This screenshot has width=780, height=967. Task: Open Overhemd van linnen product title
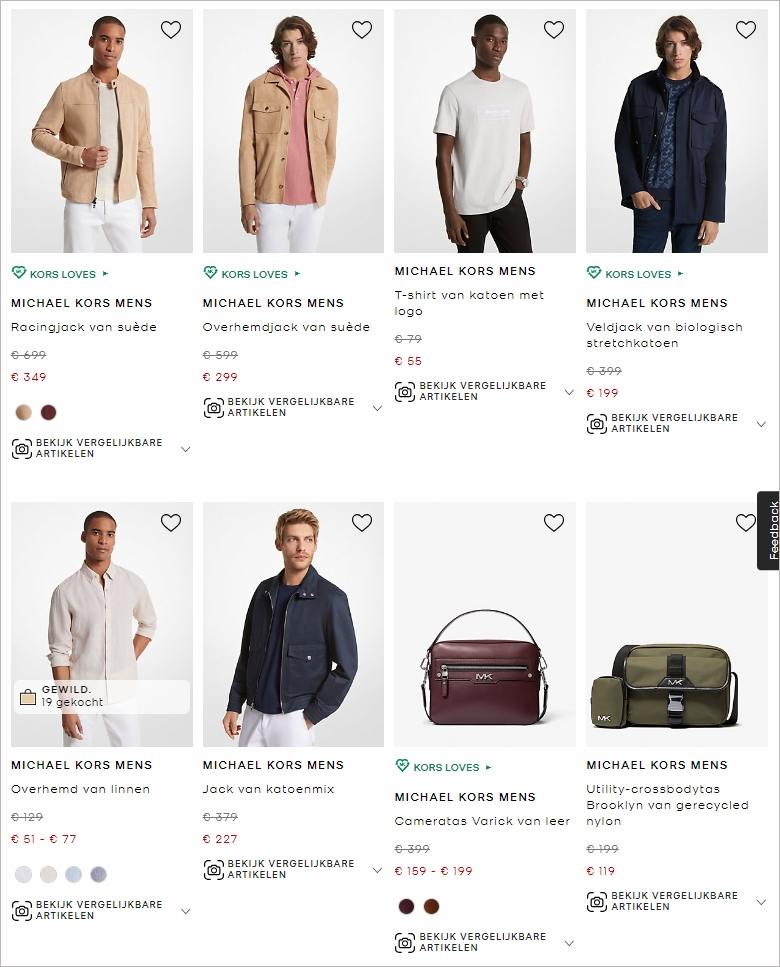click(81, 789)
